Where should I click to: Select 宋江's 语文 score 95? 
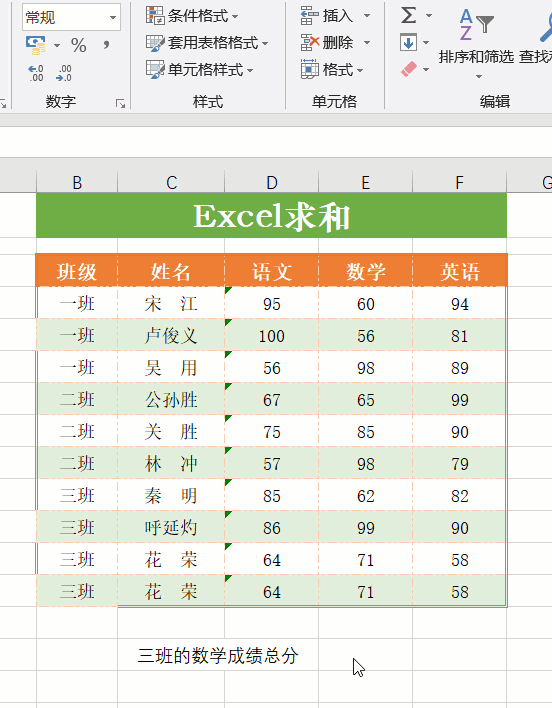coord(271,303)
